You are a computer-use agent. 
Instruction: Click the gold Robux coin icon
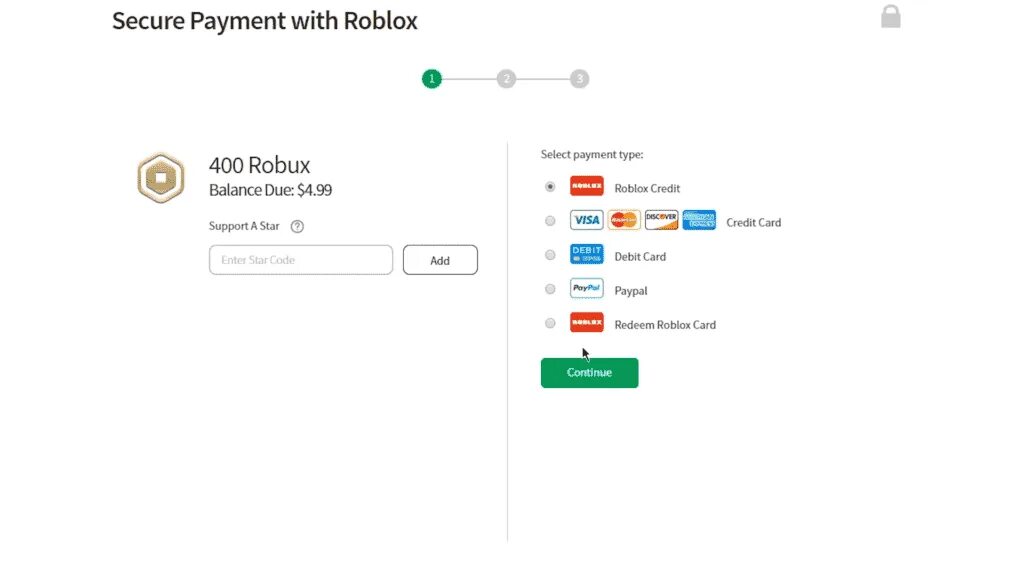pos(161,178)
